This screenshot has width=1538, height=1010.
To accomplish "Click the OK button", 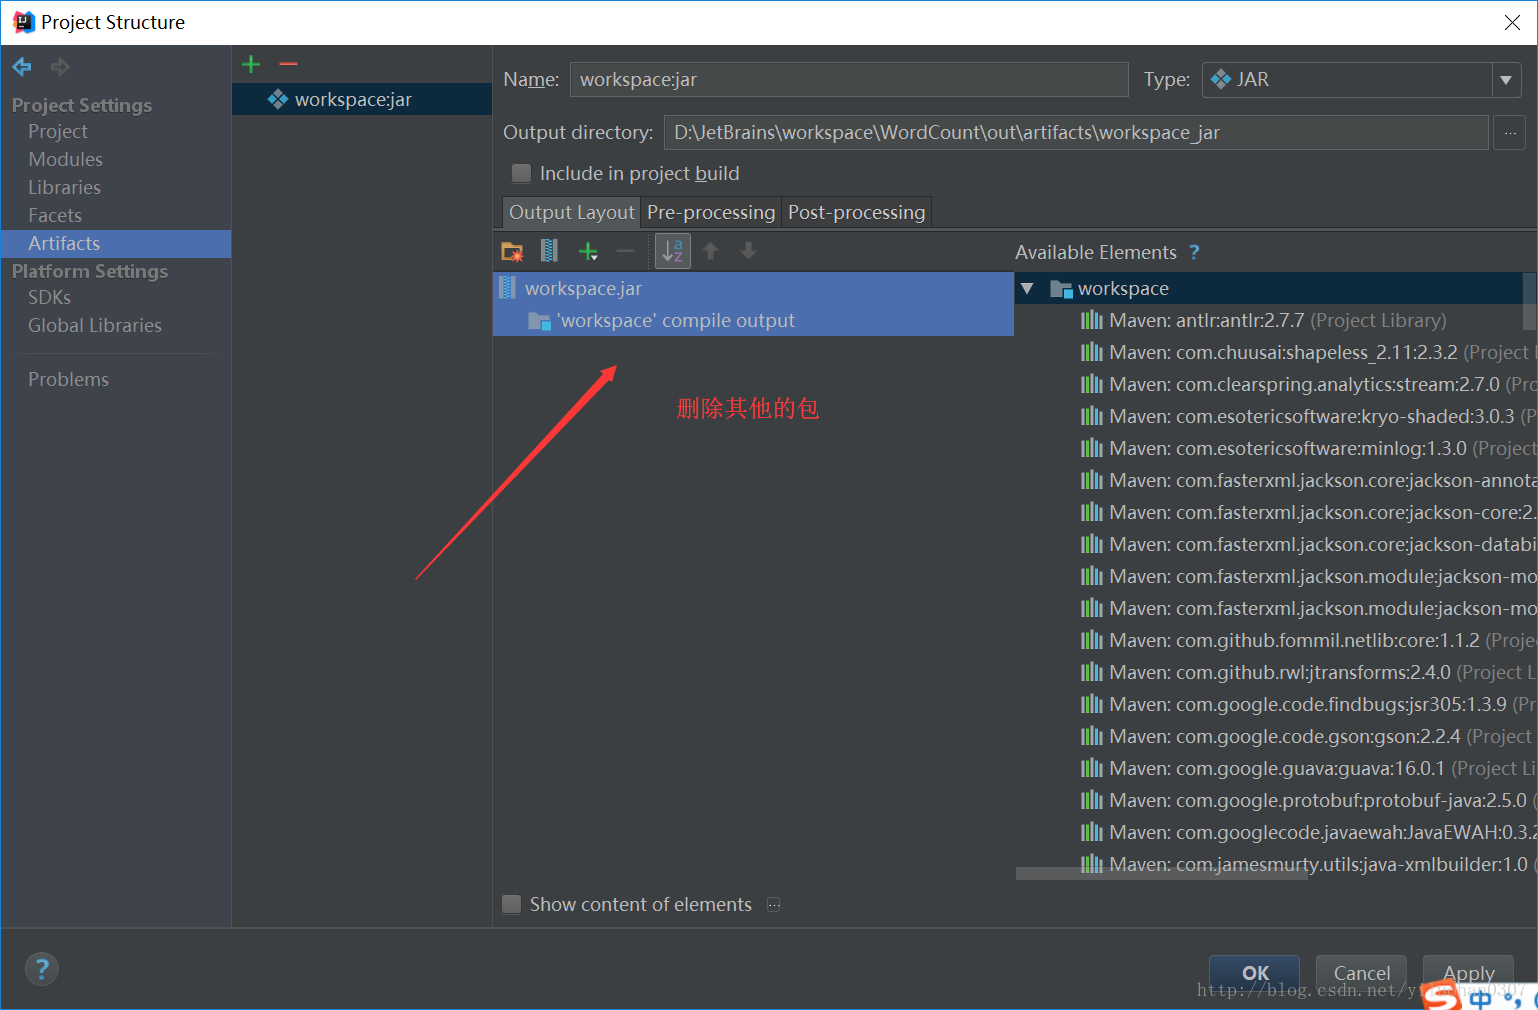I will pos(1255,973).
